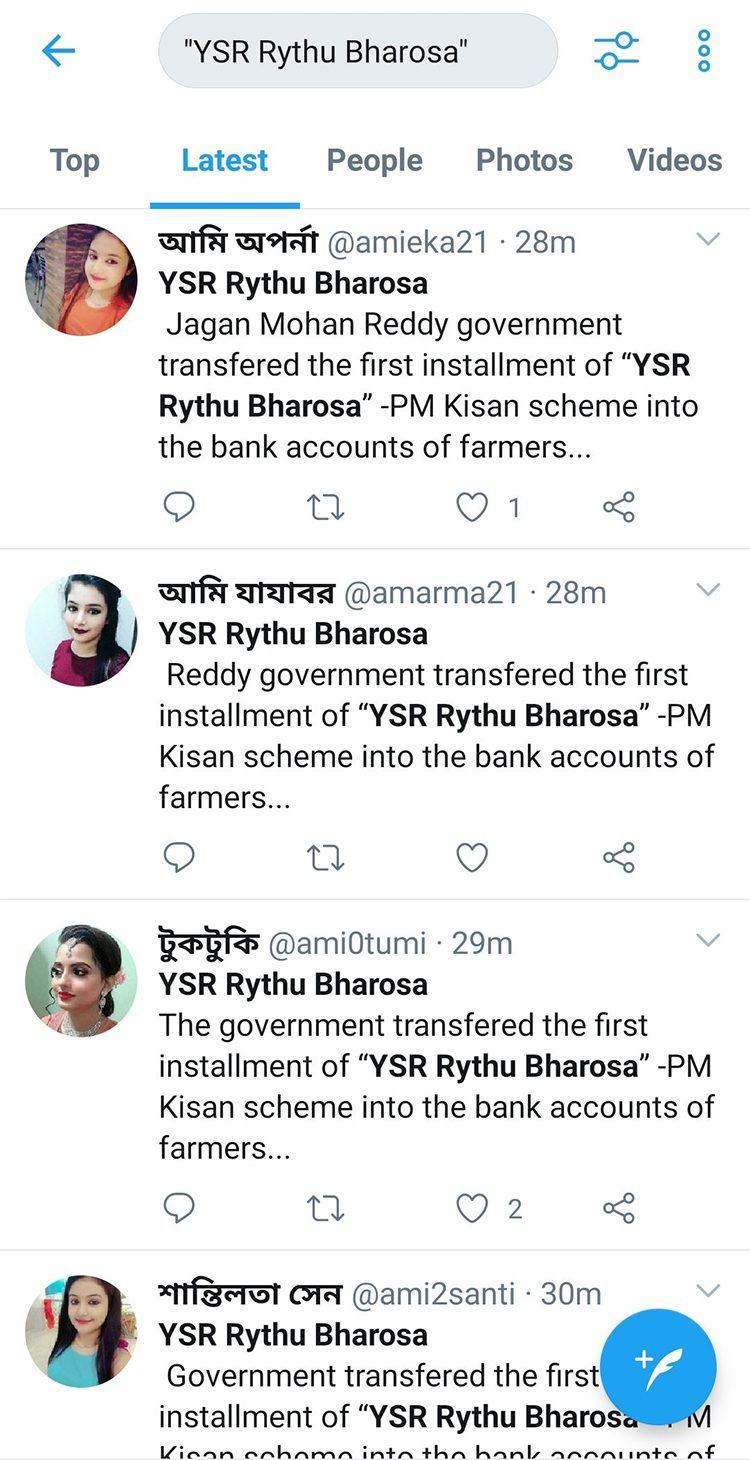The width and height of the screenshot is (750, 1460).
Task: Expand options for @ami0tumi's tweet
Action: [x=708, y=940]
